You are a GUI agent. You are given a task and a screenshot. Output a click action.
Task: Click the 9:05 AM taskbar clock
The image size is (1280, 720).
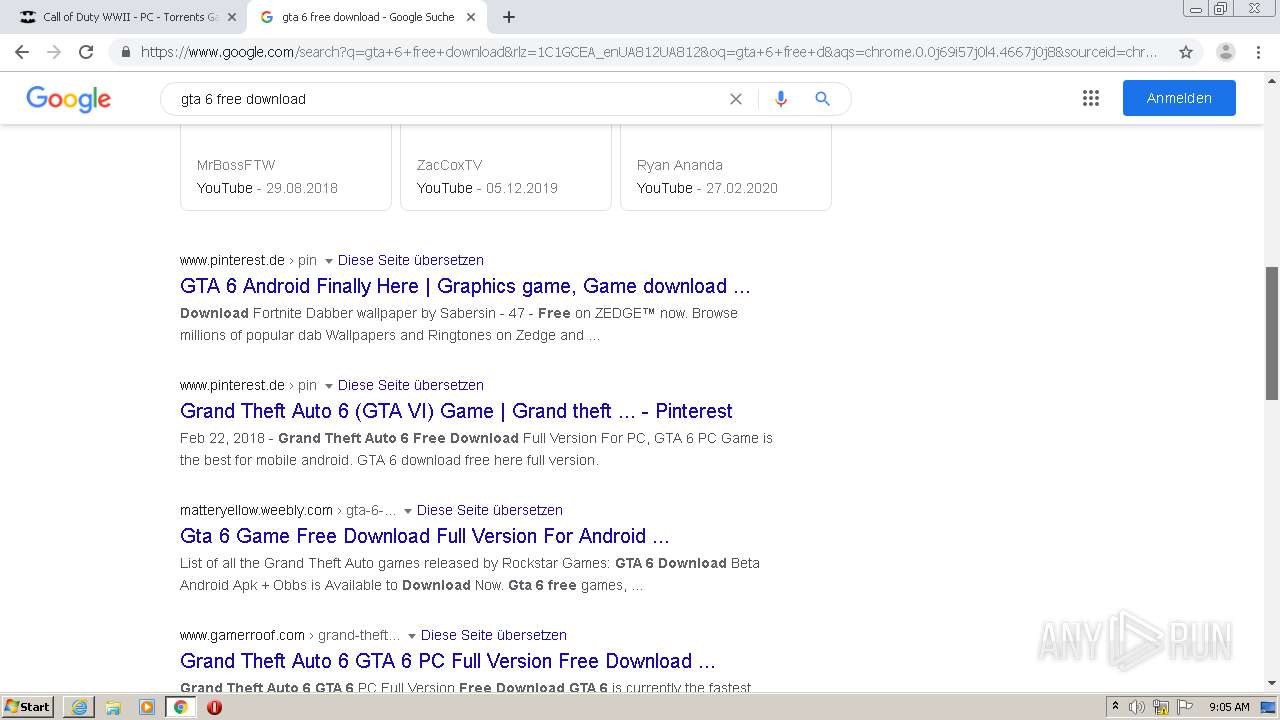pos(1229,707)
